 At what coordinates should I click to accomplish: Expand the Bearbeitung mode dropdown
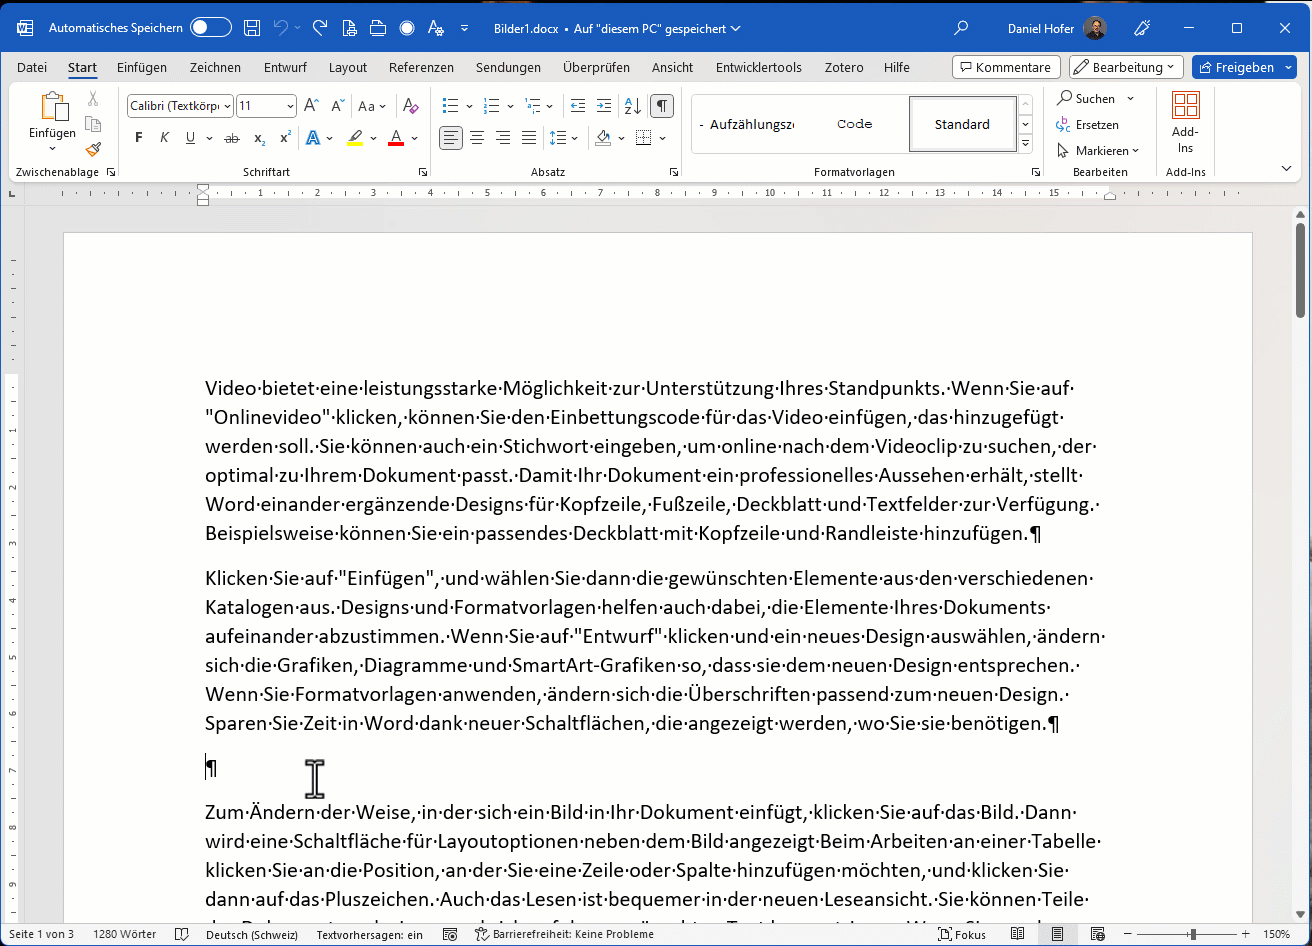[1126, 67]
